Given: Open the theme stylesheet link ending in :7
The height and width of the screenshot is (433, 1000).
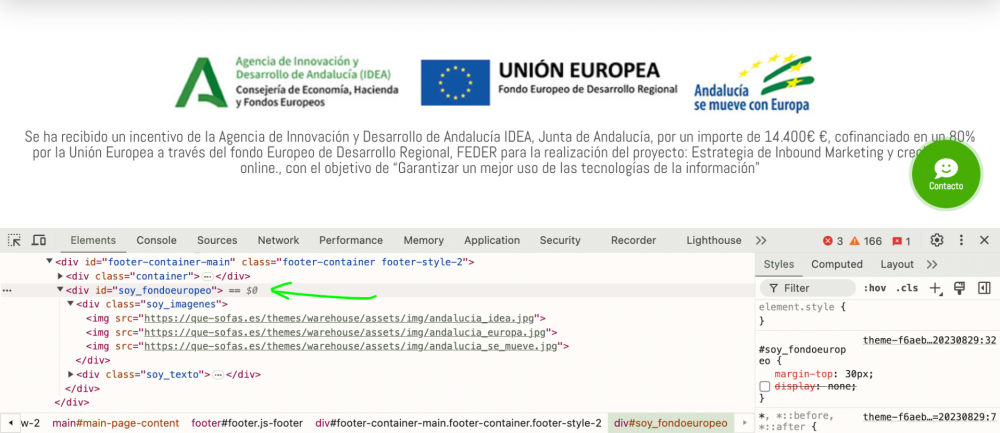Looking at the screenshot, I should tap(929, 417).
